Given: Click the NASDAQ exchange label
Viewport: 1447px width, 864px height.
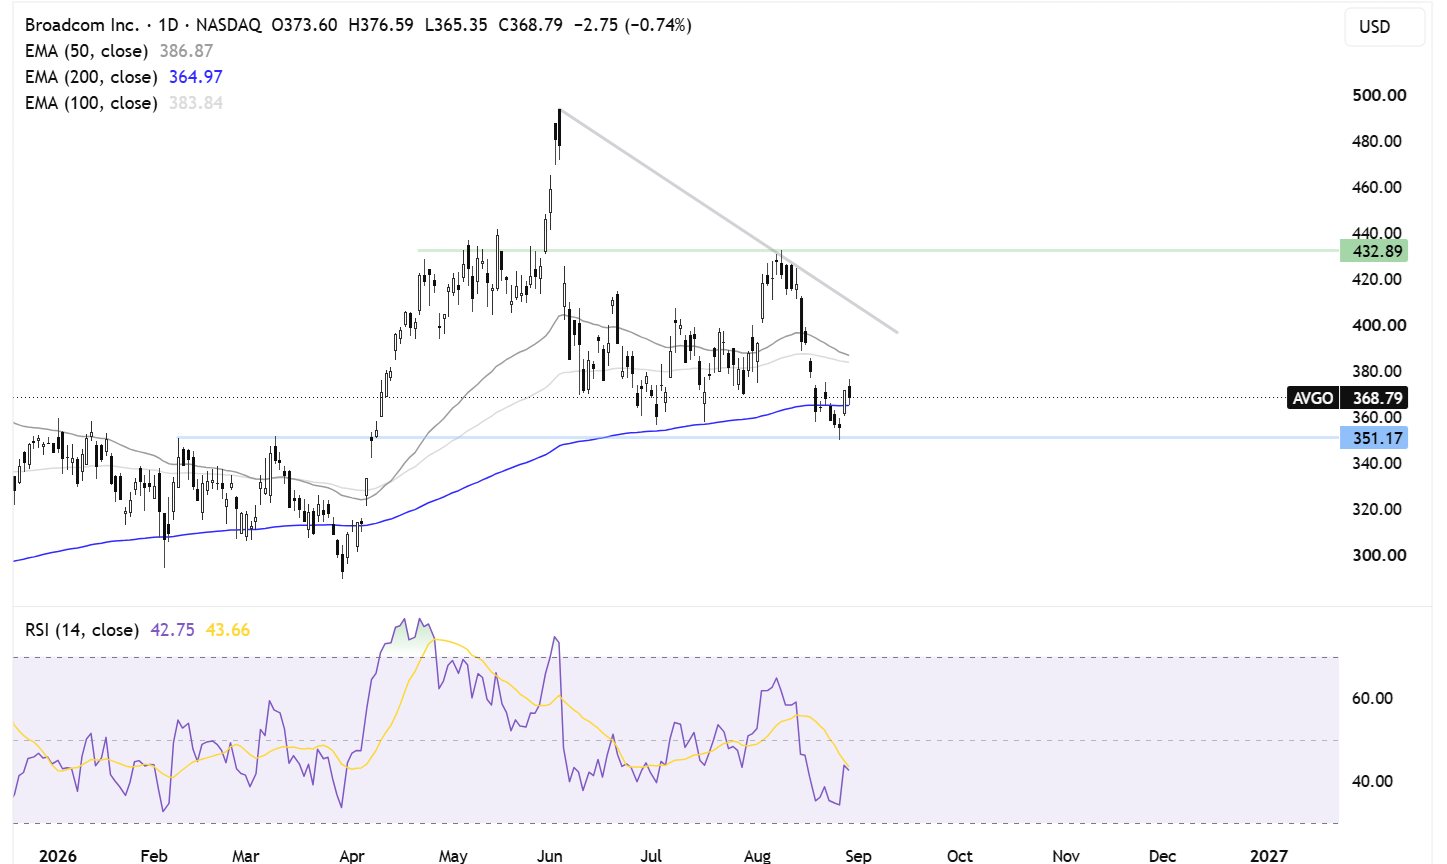Looking at the screenshot, I should tap(229, 25).
